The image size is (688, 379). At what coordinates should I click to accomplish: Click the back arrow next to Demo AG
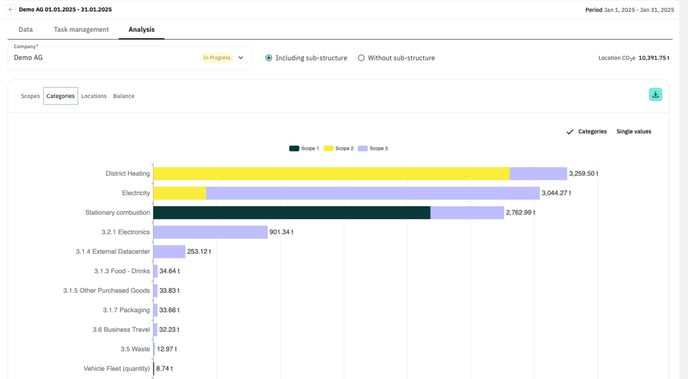tap(11, 9)
